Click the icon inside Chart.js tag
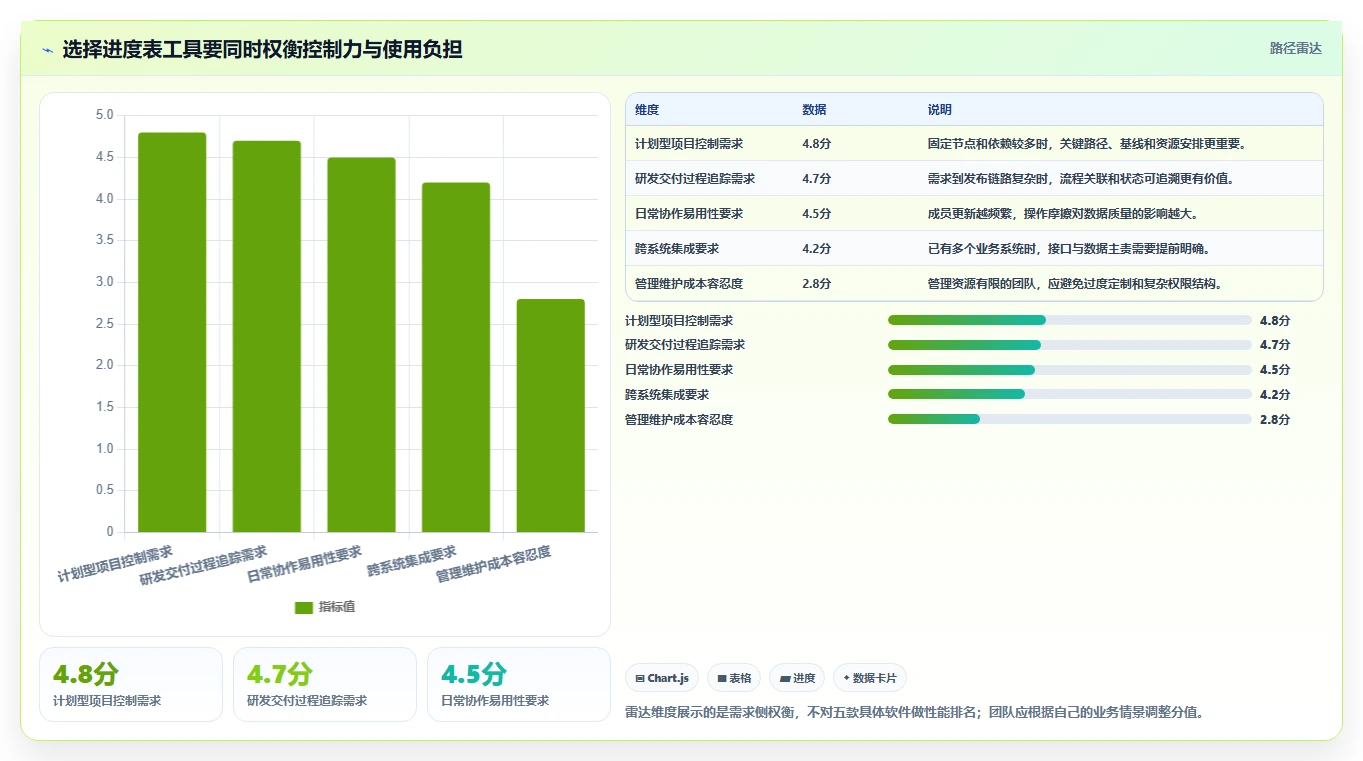1363x761 pixels. (640, 678)
